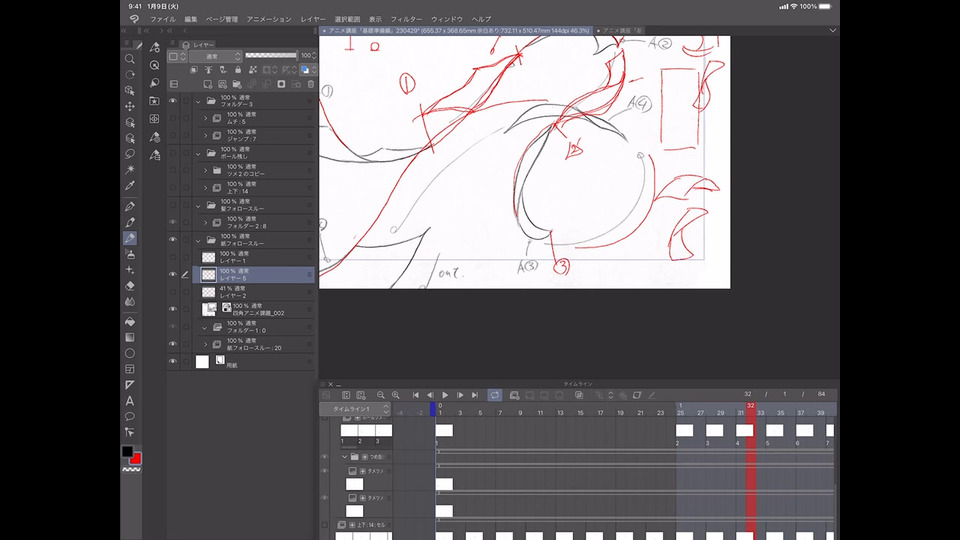960x540 pixels.
Task: Click the New raster layer icon
Action: (208, 84)
